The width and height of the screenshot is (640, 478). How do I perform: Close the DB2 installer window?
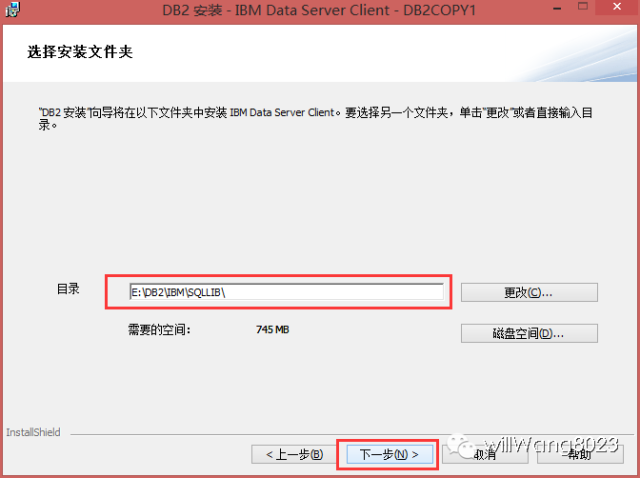click(x=617, y=7)
